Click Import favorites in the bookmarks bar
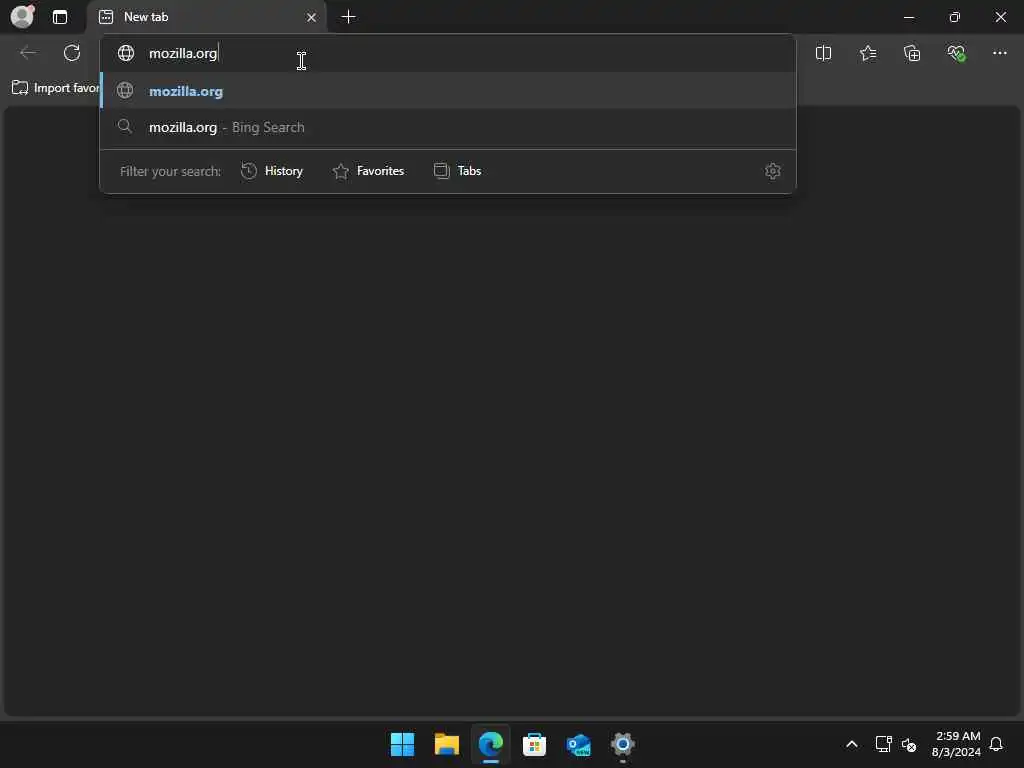The height and width of the screenshot is (768, 1024). pyautogui.click(x=56, y=88)
